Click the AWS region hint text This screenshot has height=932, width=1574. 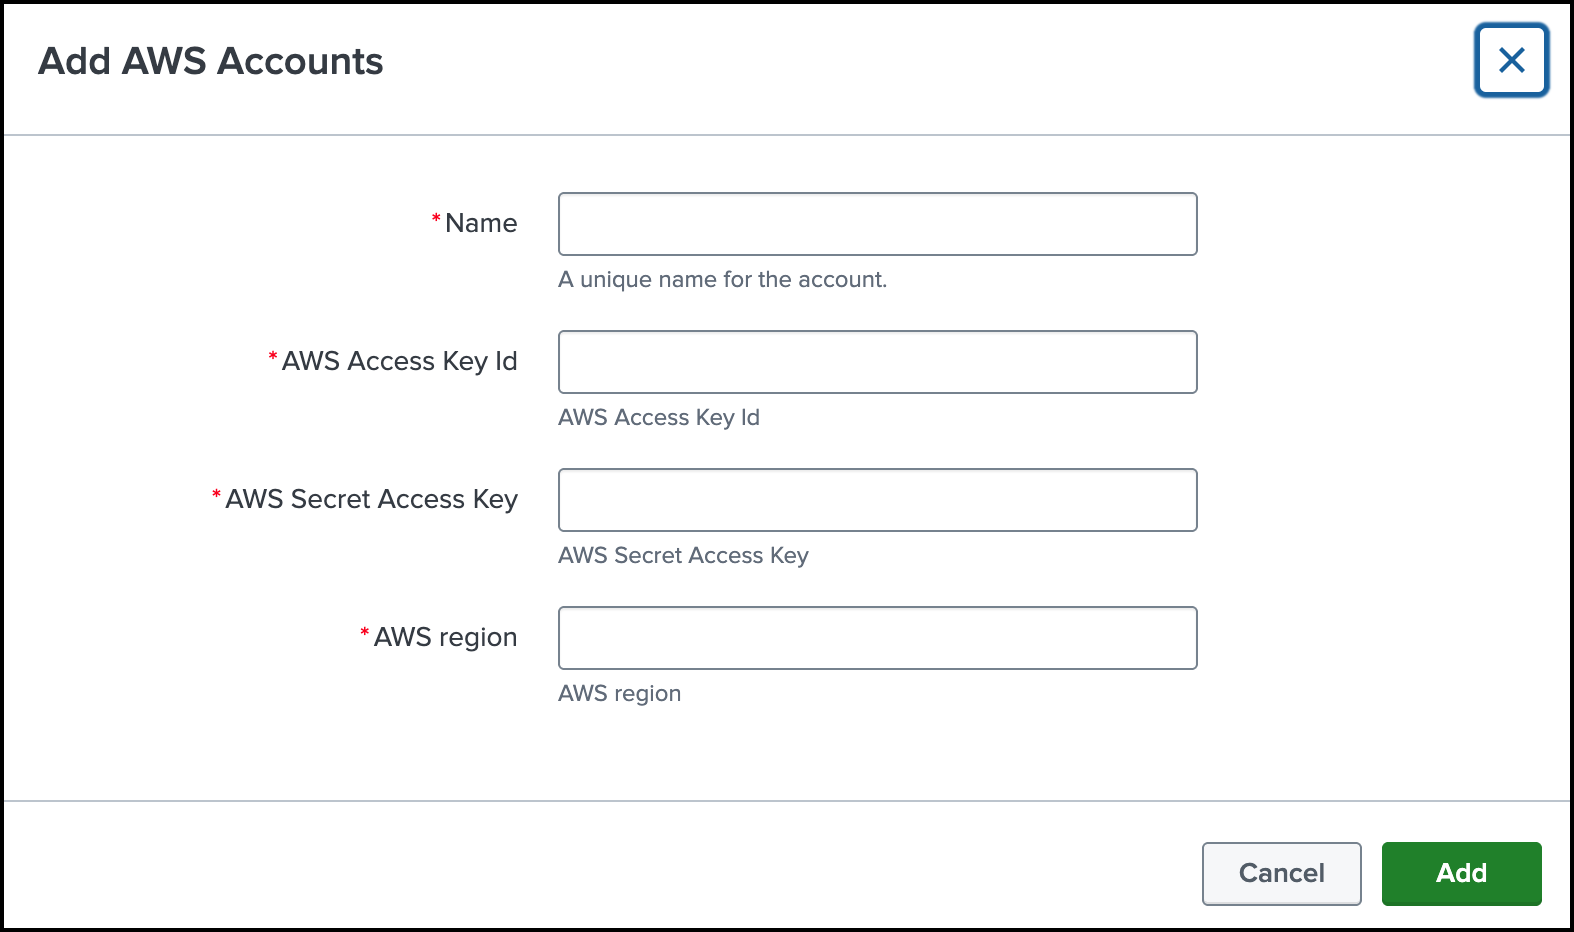619,693
